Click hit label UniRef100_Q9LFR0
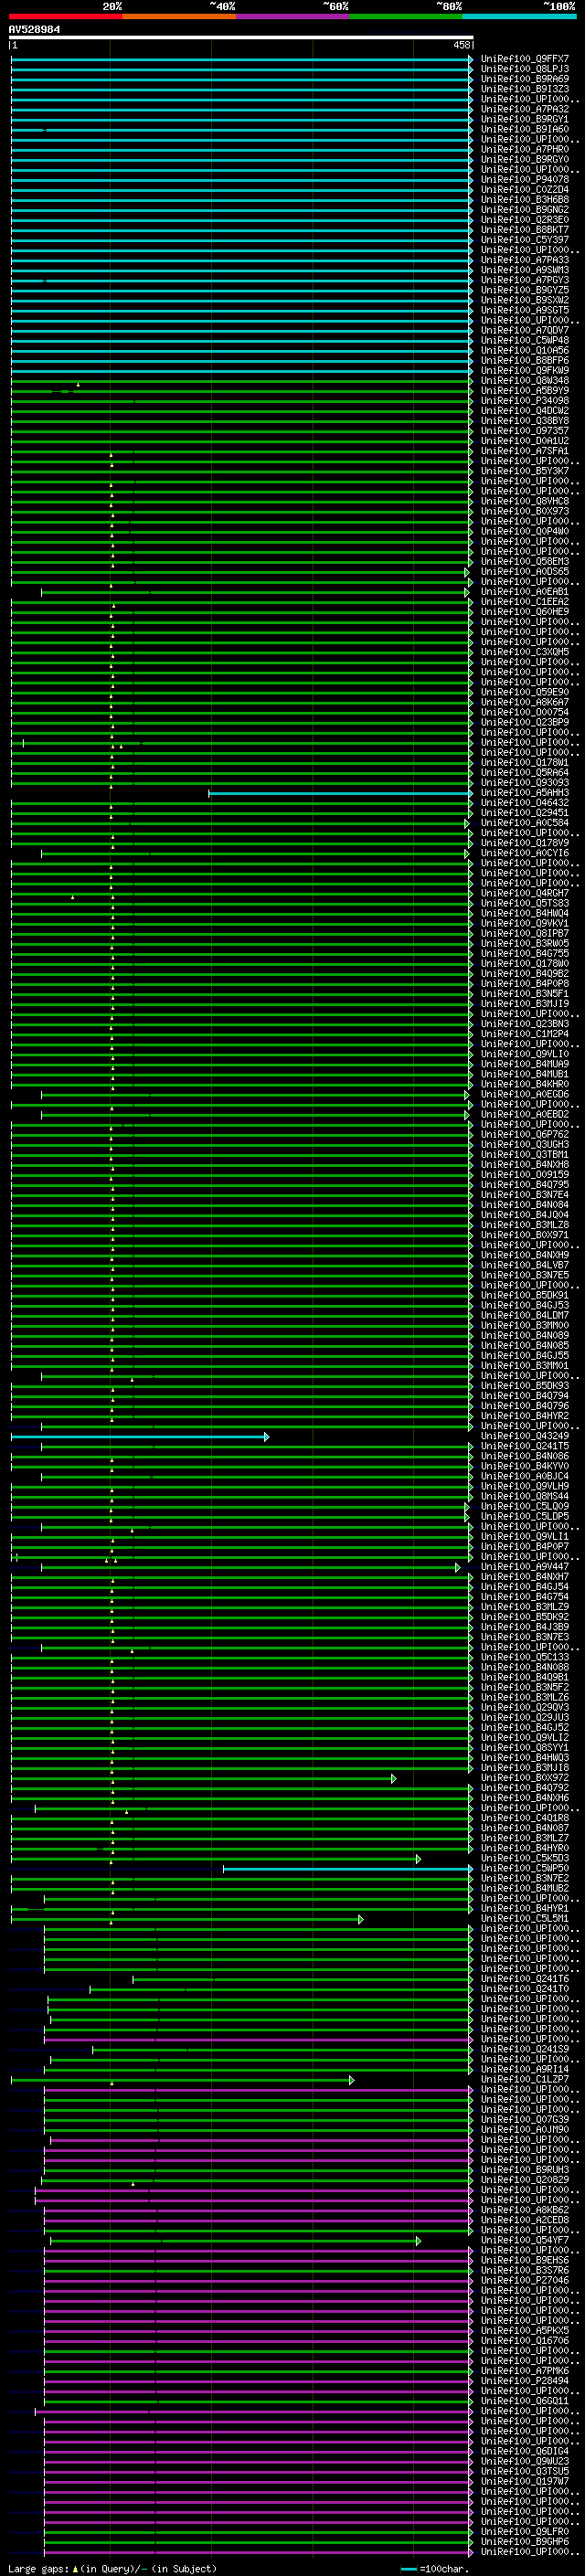 [x=525, y=2531]
